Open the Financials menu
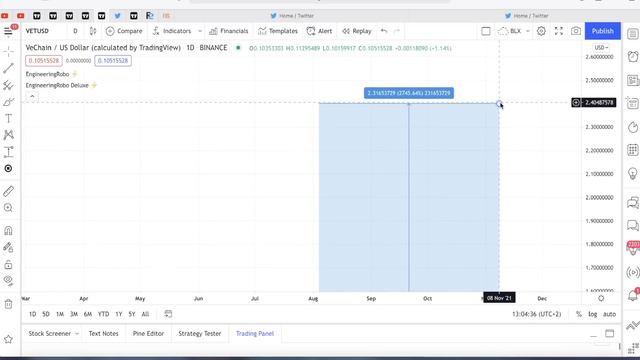This screenshot has width=640, height=360. [229, 31]
